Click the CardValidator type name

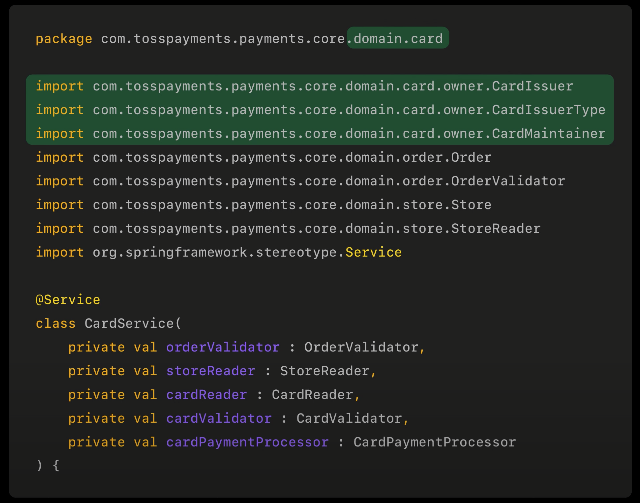[349, 418]
